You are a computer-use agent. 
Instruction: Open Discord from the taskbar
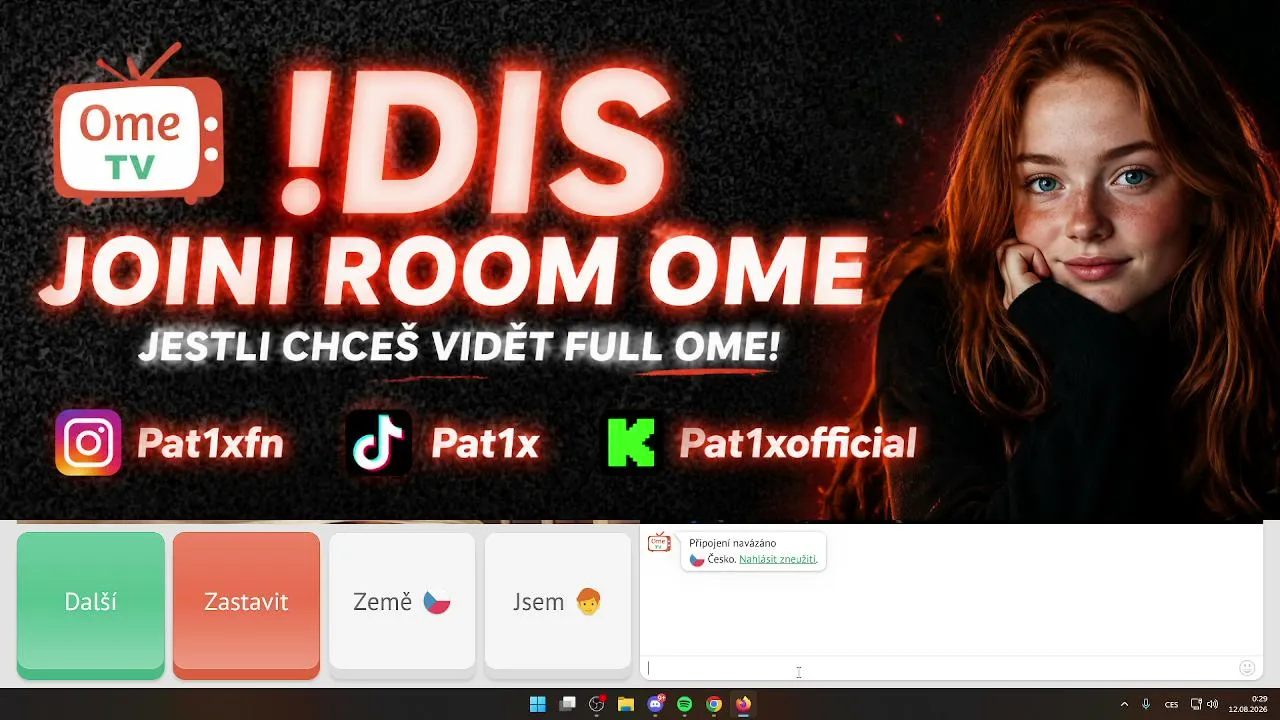click(x=656, y=704)
